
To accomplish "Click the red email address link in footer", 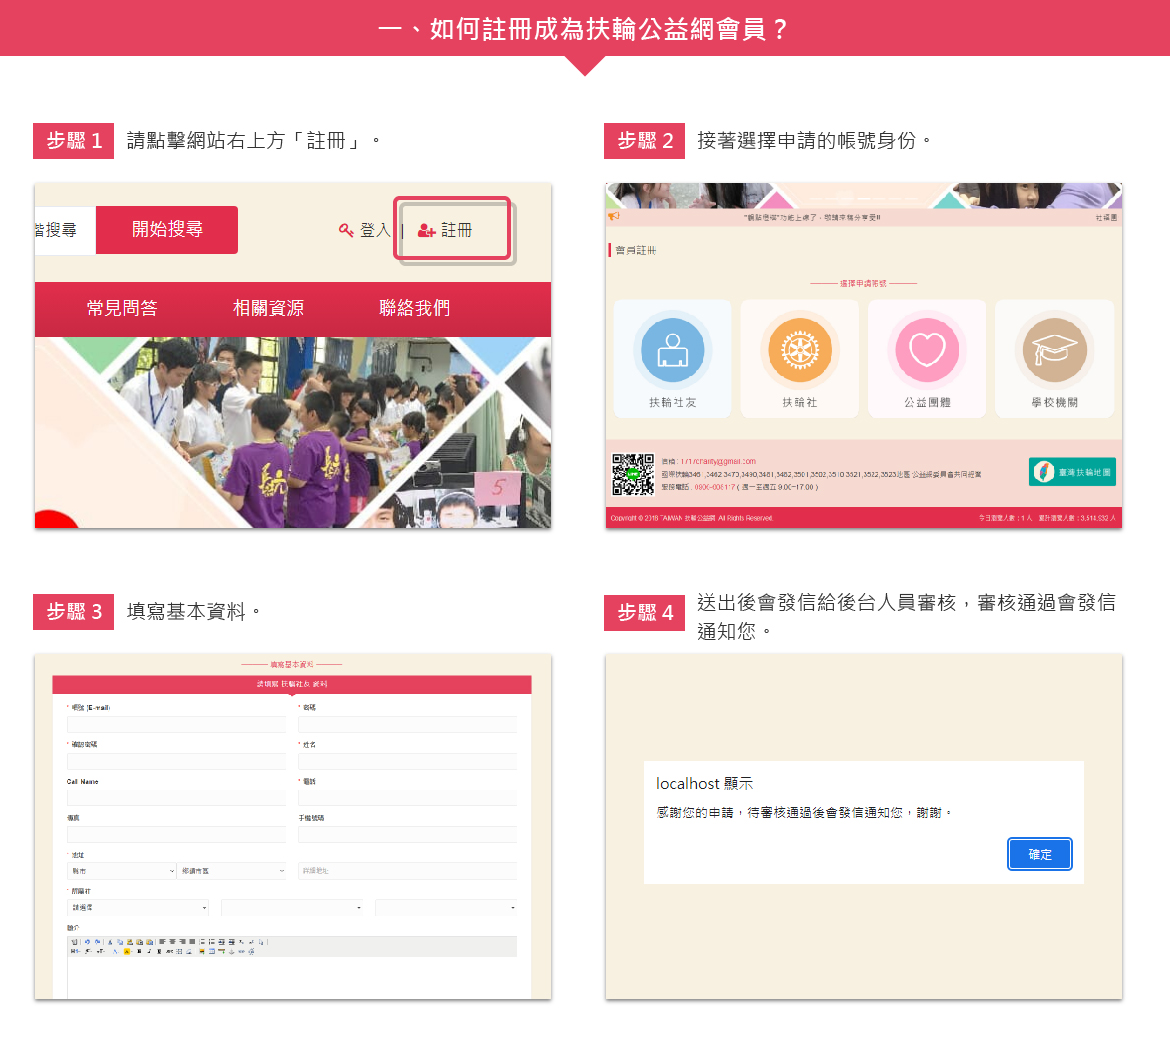I will [x=718, y=461].
